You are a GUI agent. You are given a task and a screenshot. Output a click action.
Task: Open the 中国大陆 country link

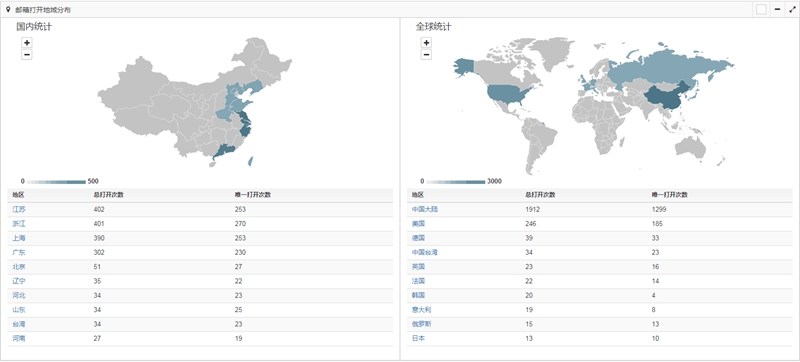point(425,210)
